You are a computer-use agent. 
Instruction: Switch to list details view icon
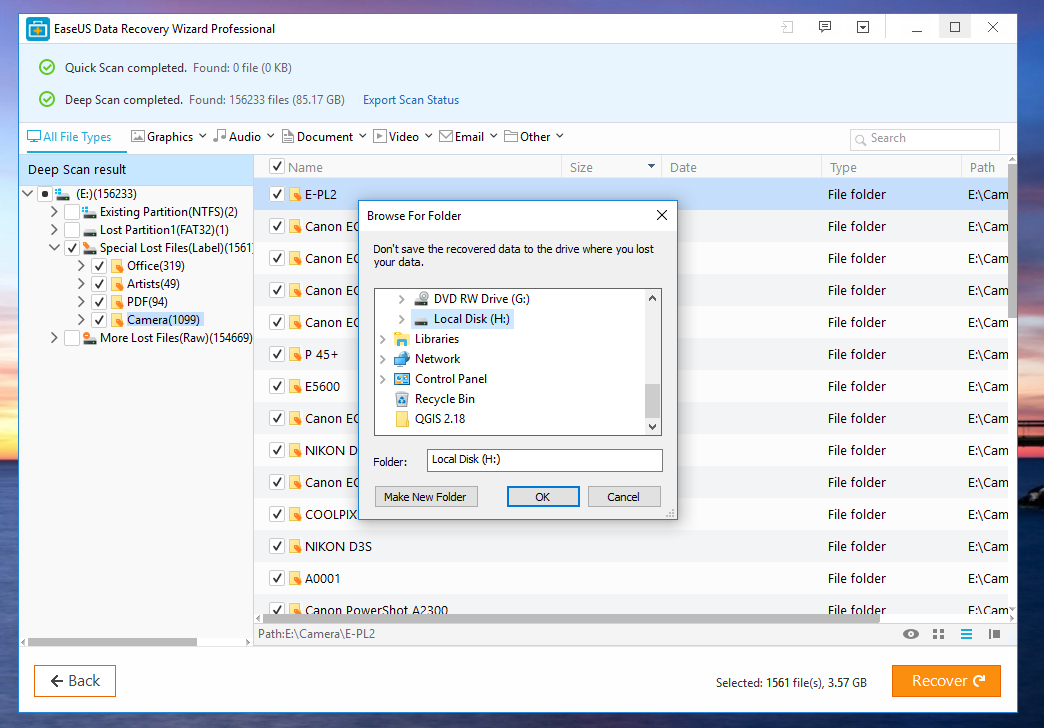click(x=966, y=633)
